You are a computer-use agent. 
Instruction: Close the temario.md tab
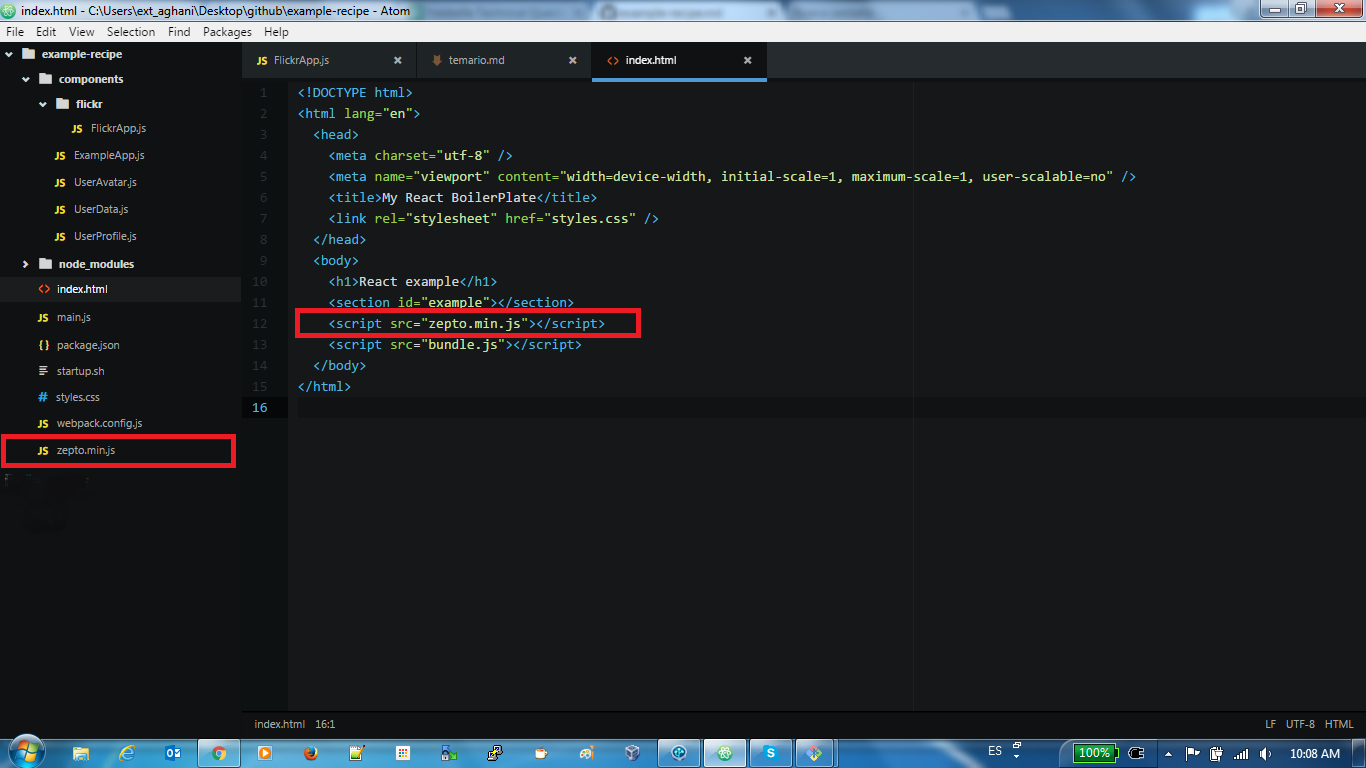(x=573, y=61)
